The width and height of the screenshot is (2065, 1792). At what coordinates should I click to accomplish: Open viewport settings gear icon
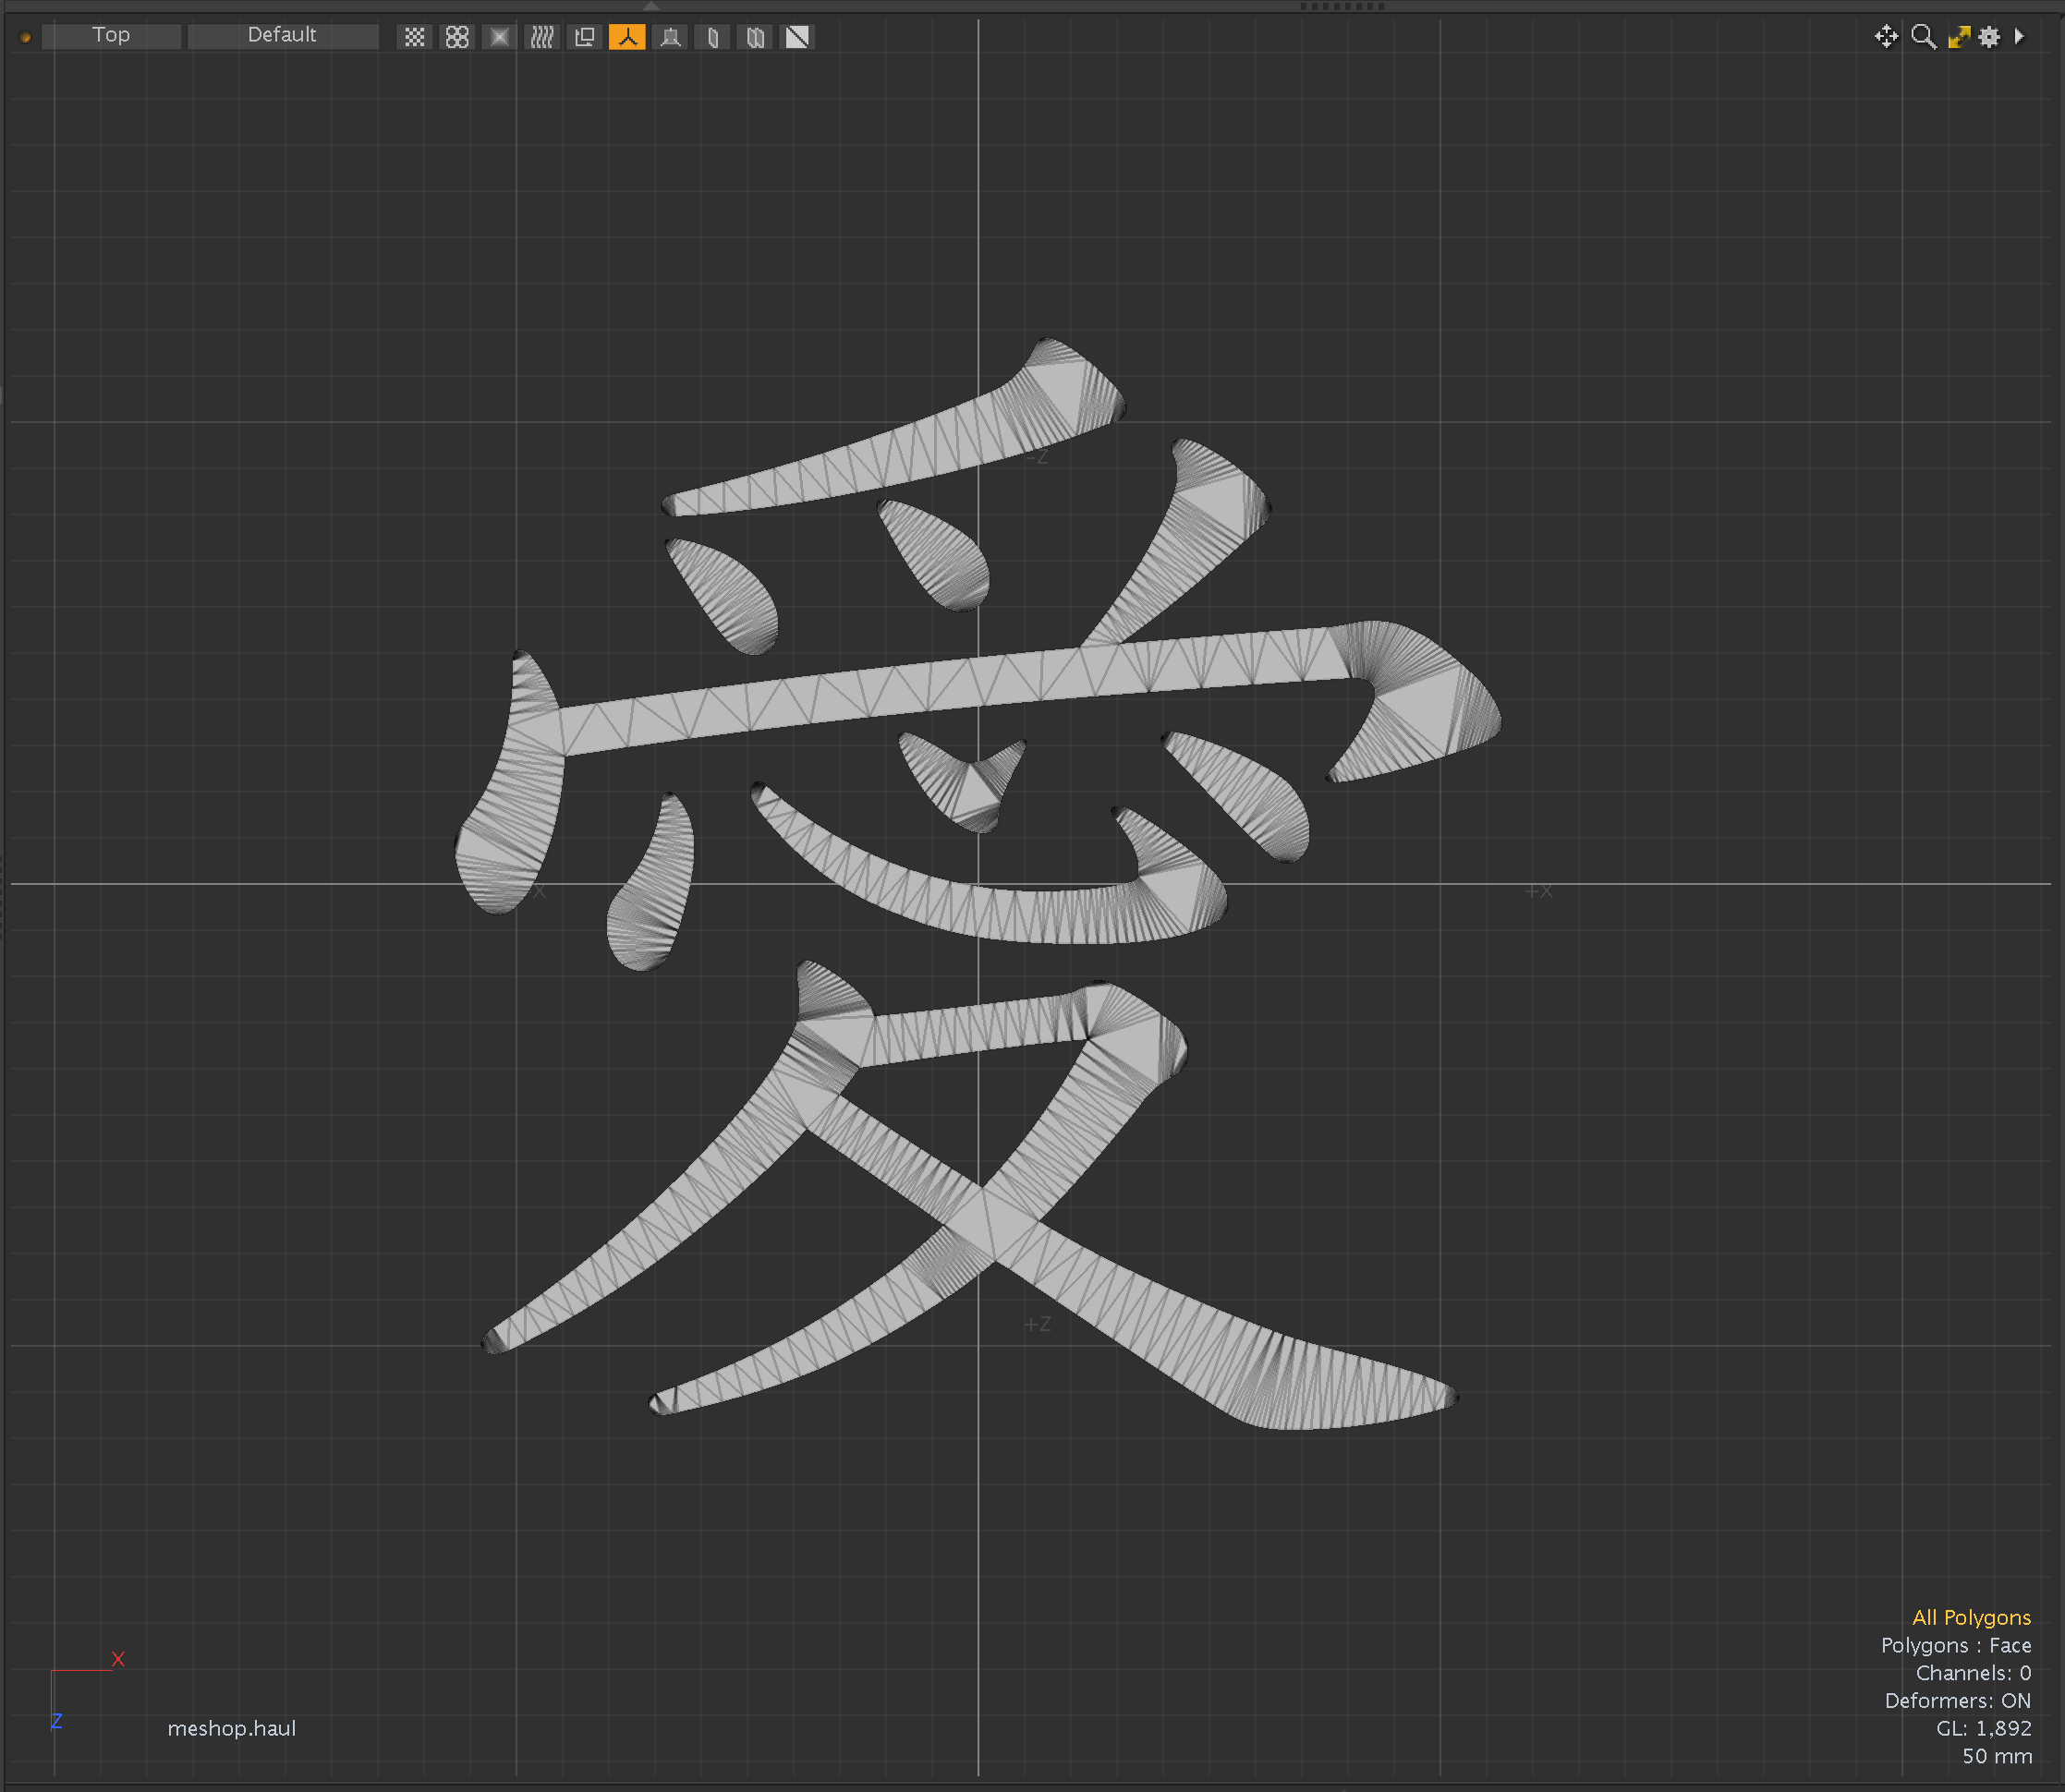point(1989,36)
